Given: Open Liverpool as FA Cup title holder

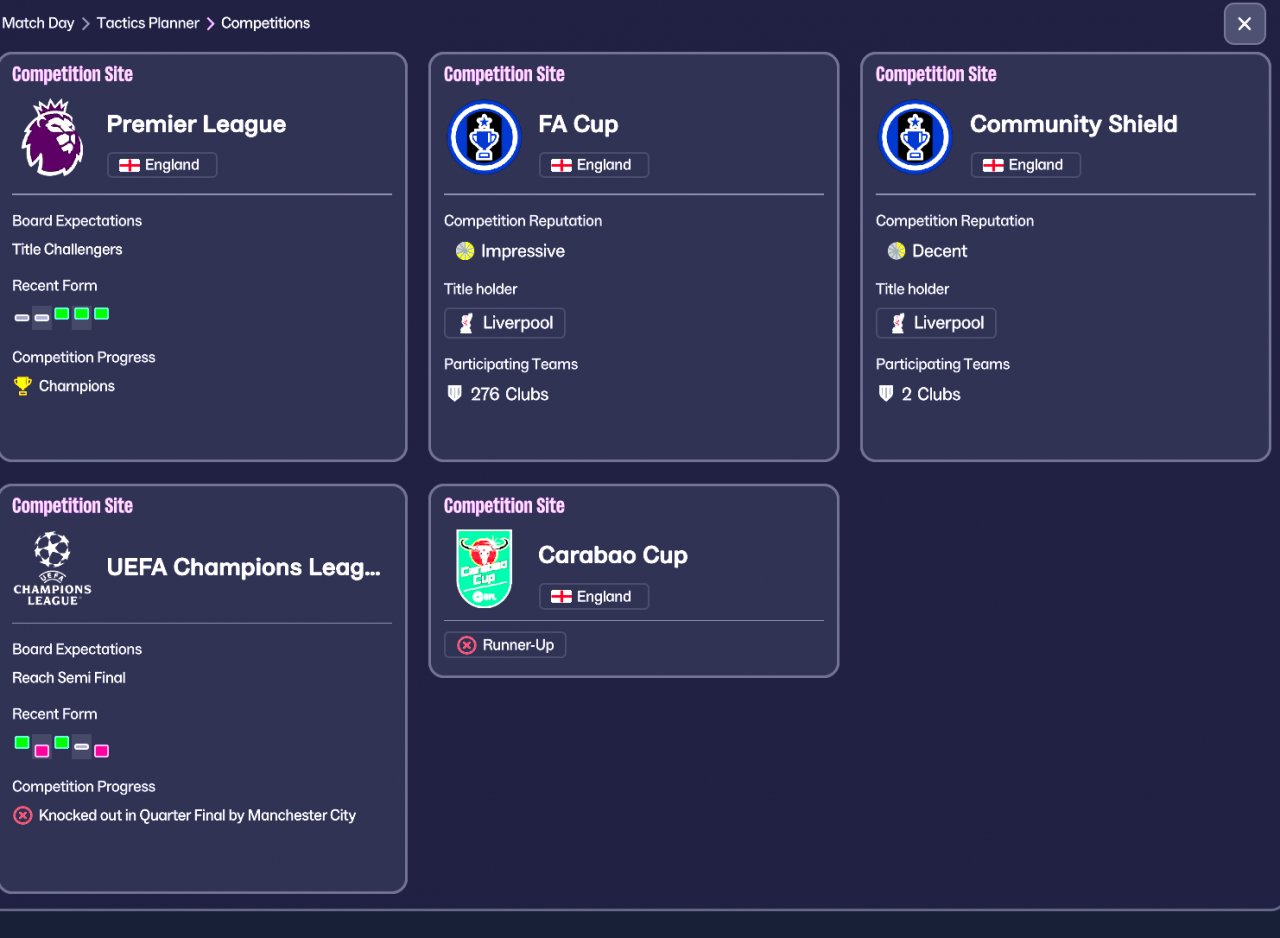Looking at the screenshot, I should coord(505,323).
